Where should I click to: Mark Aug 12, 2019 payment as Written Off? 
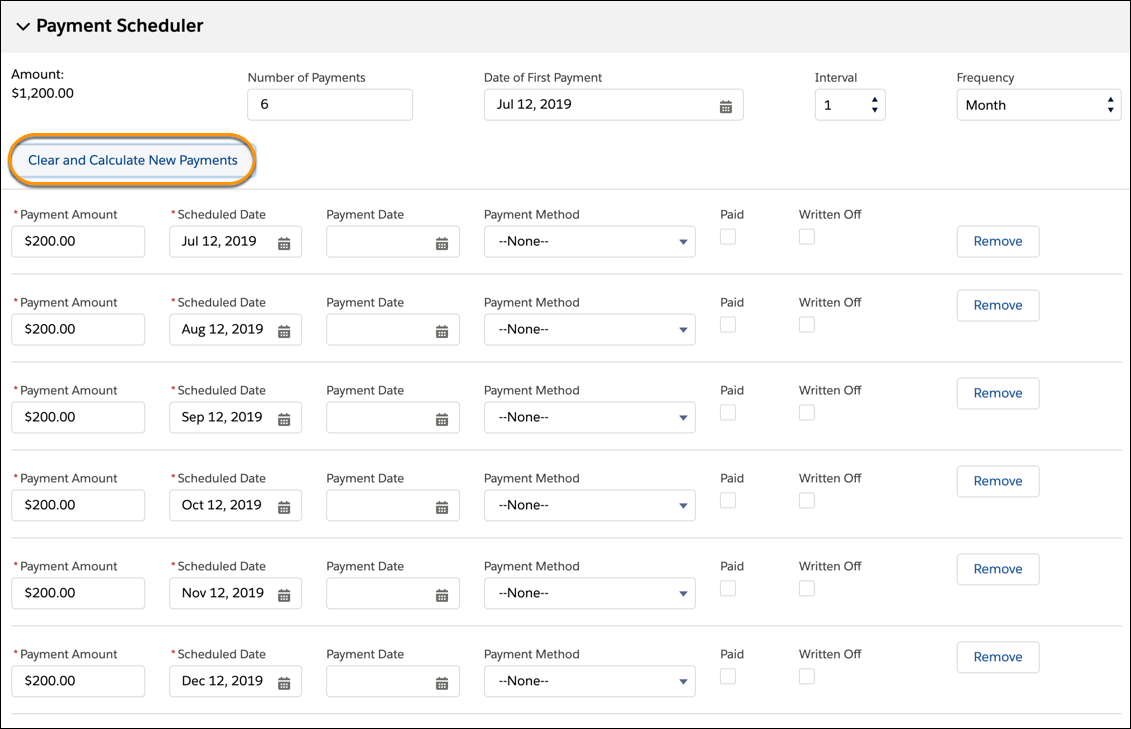807,324
